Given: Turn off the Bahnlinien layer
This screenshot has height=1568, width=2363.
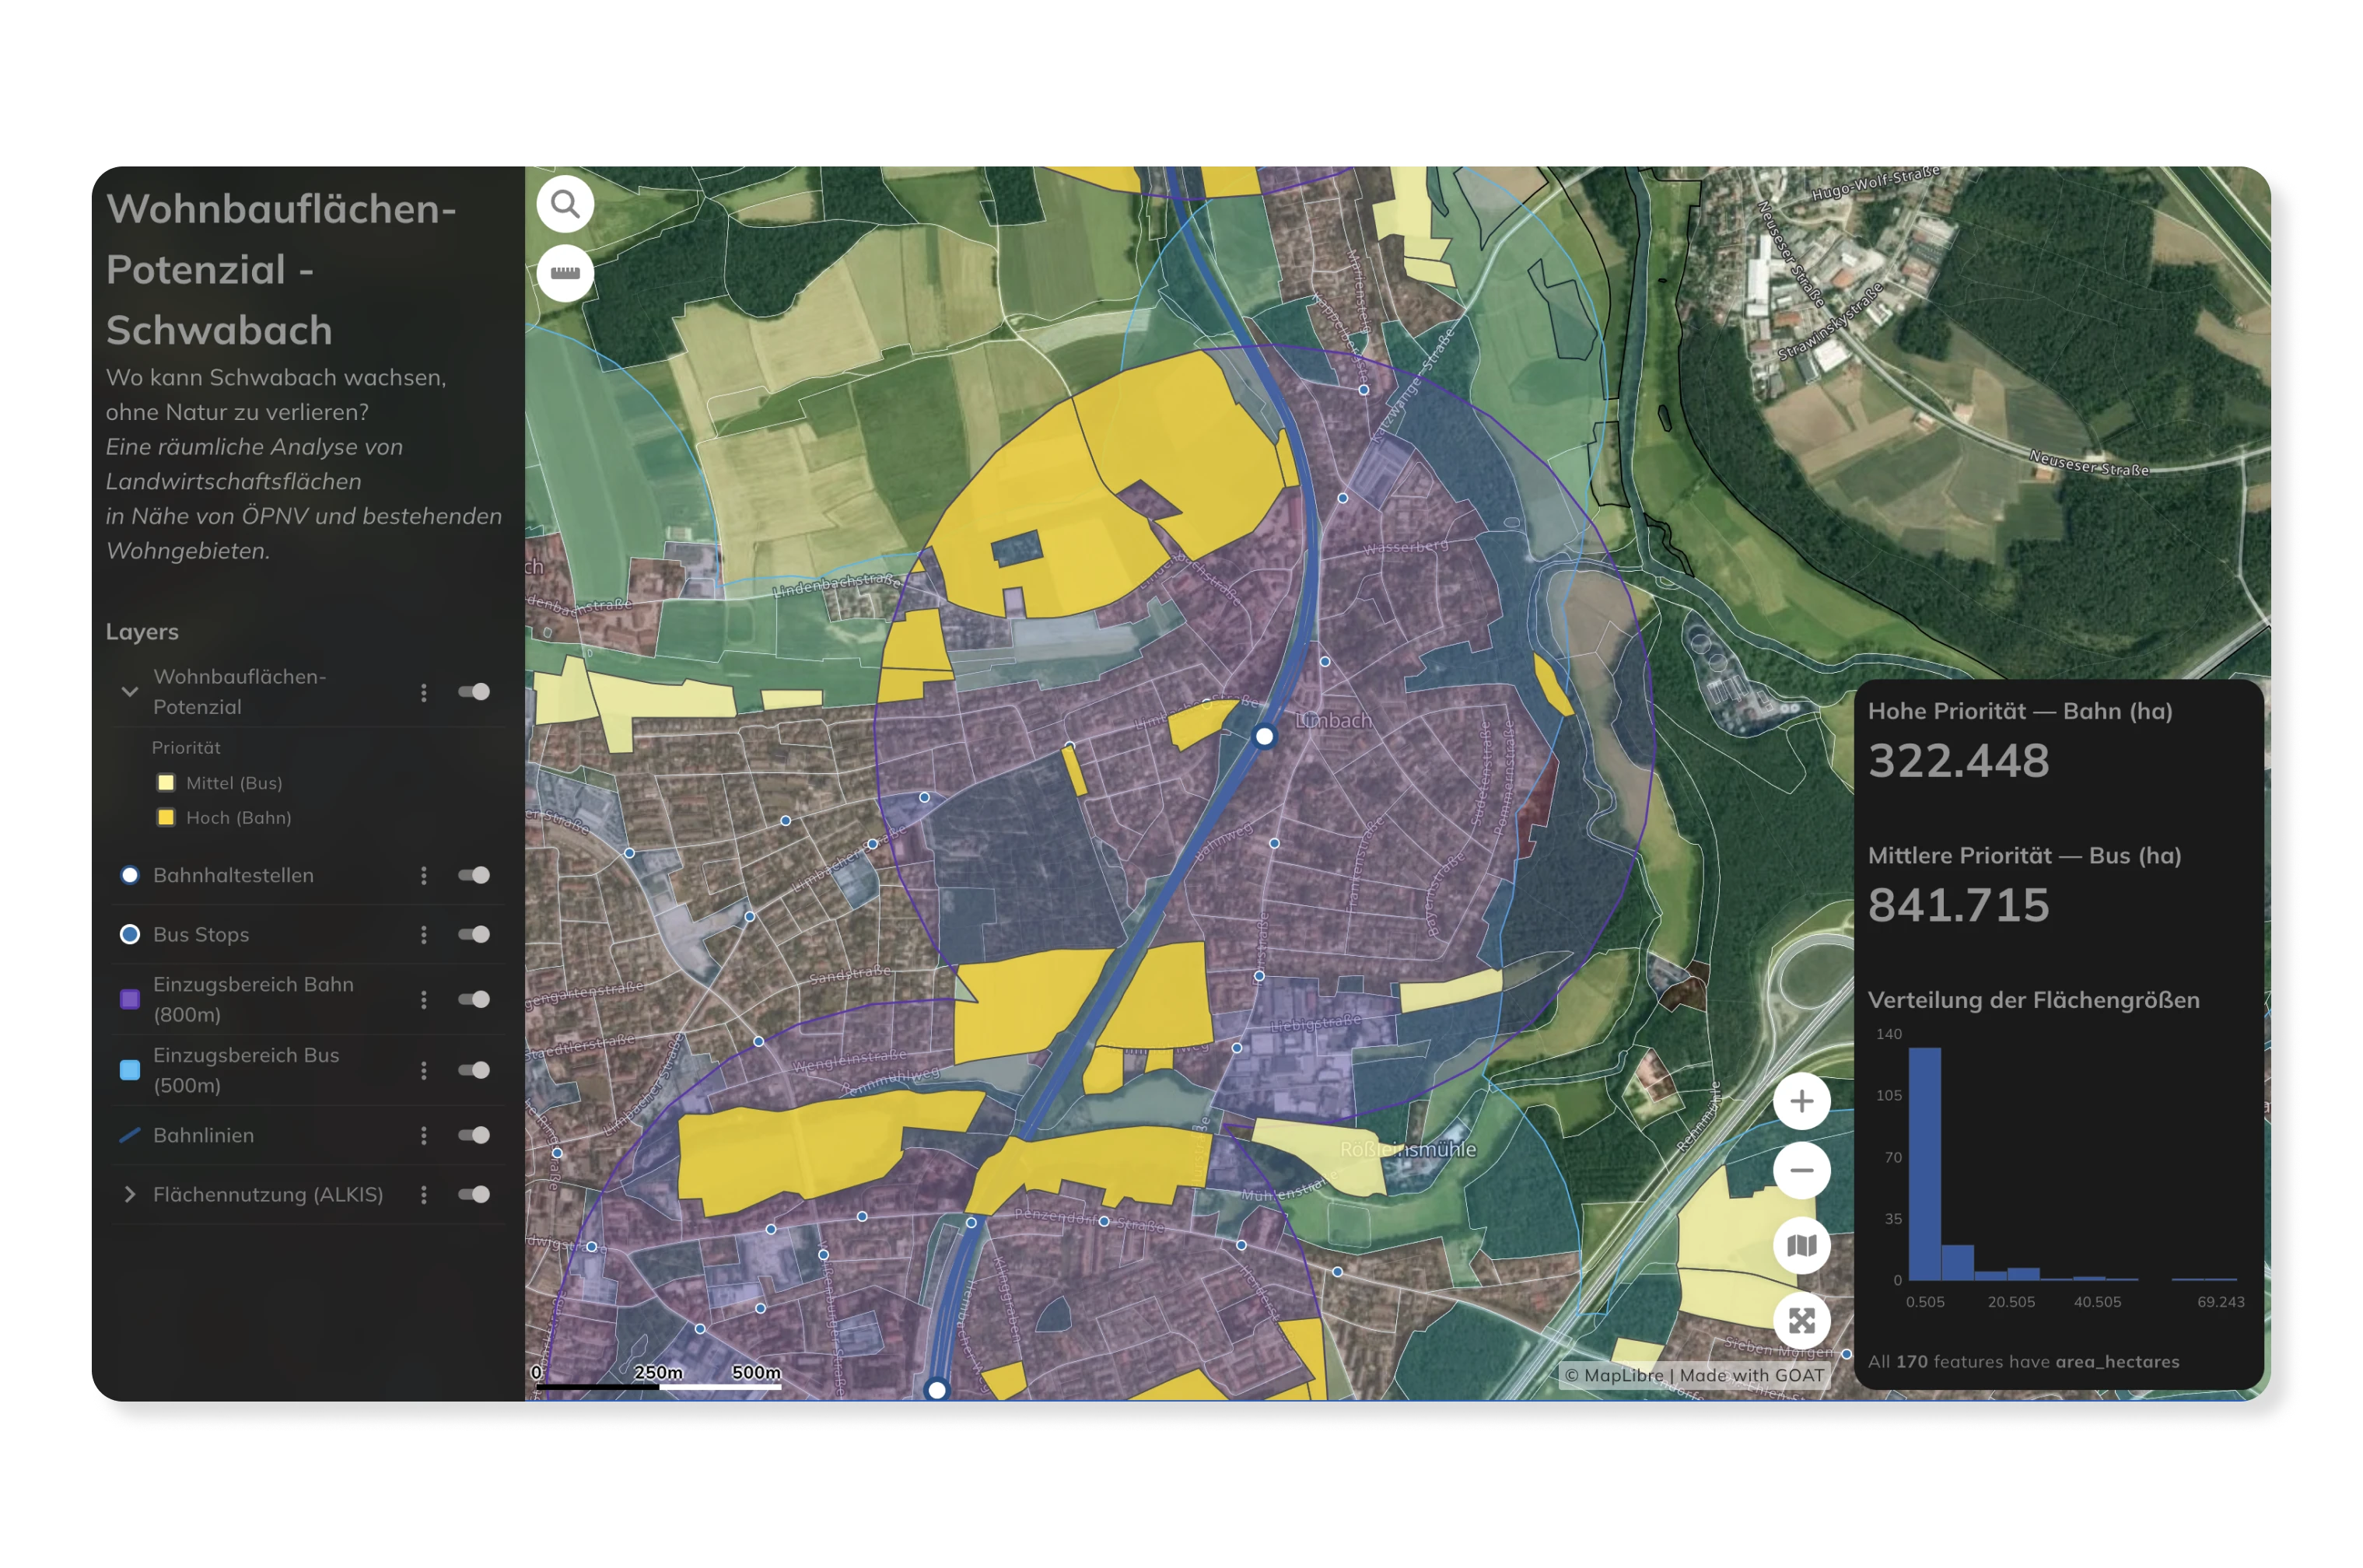Looking at the screenshot, I should (x=474, y=1135).
